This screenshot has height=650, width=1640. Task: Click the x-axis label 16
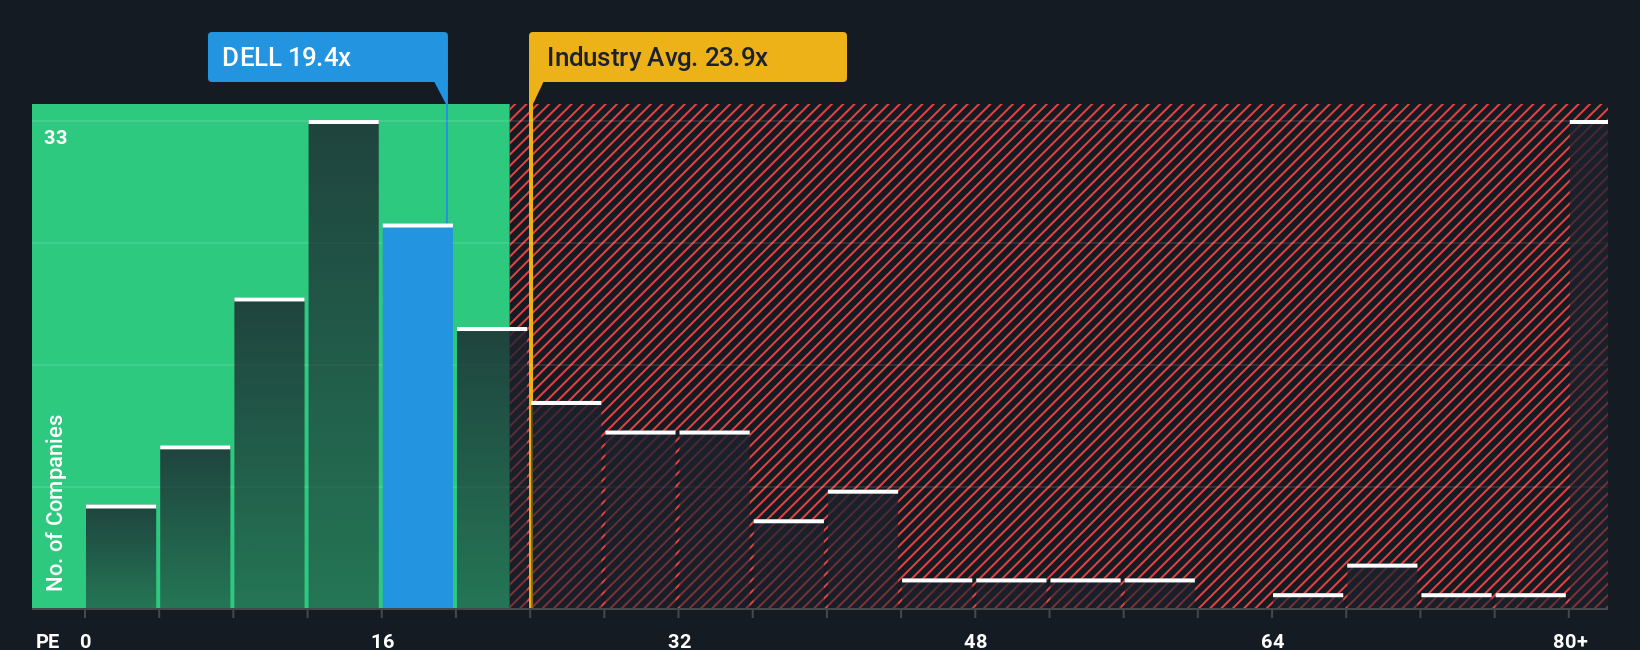pyautogui.click(x=382, y=640)
